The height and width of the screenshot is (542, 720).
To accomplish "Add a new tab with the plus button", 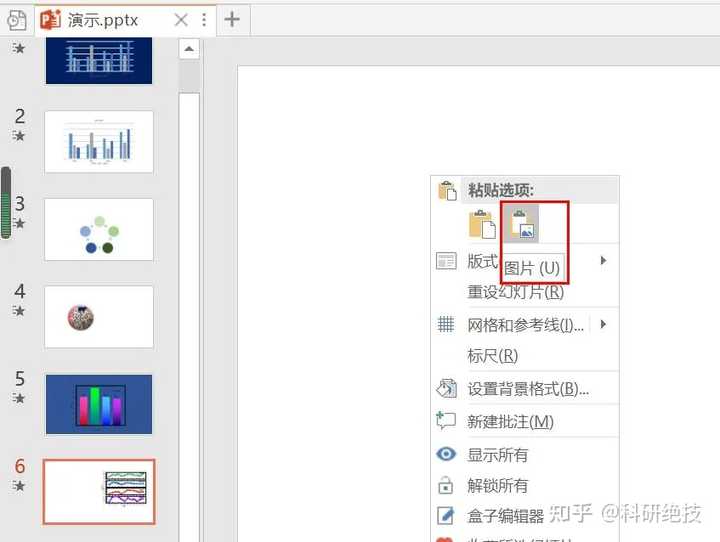I will [232, 19].
